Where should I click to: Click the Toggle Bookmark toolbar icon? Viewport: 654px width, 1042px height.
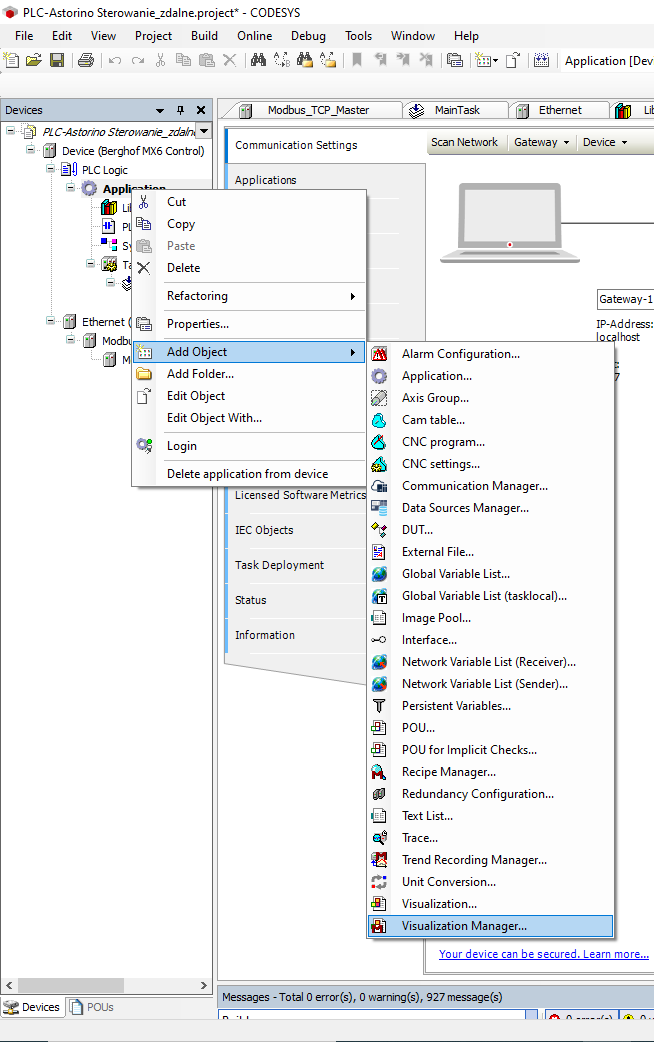357,60
